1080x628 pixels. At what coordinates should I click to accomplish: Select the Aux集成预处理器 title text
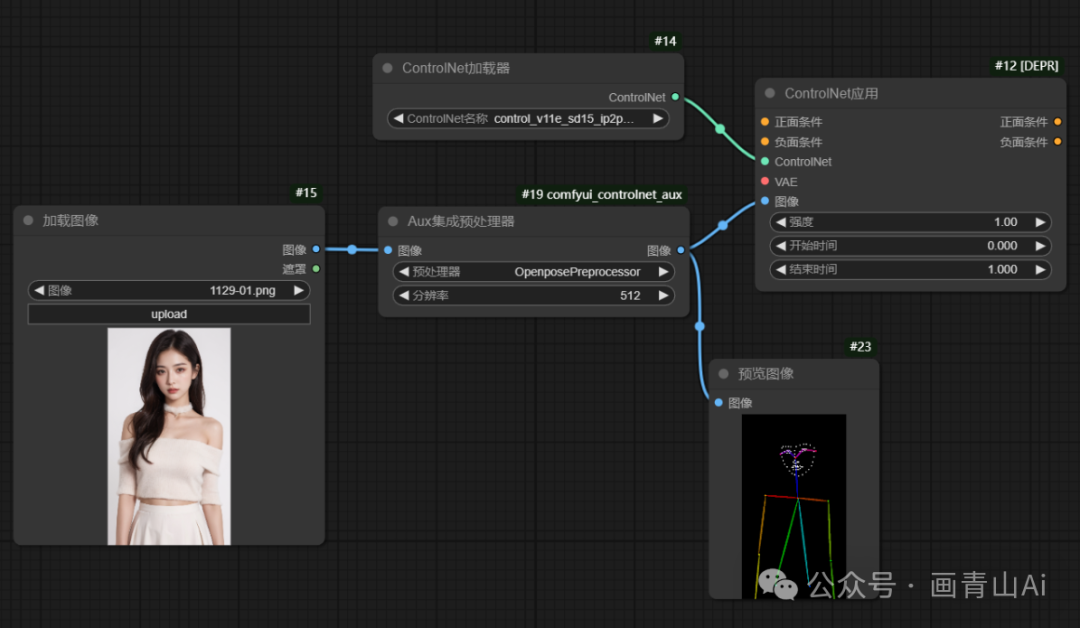click(461, 221)
